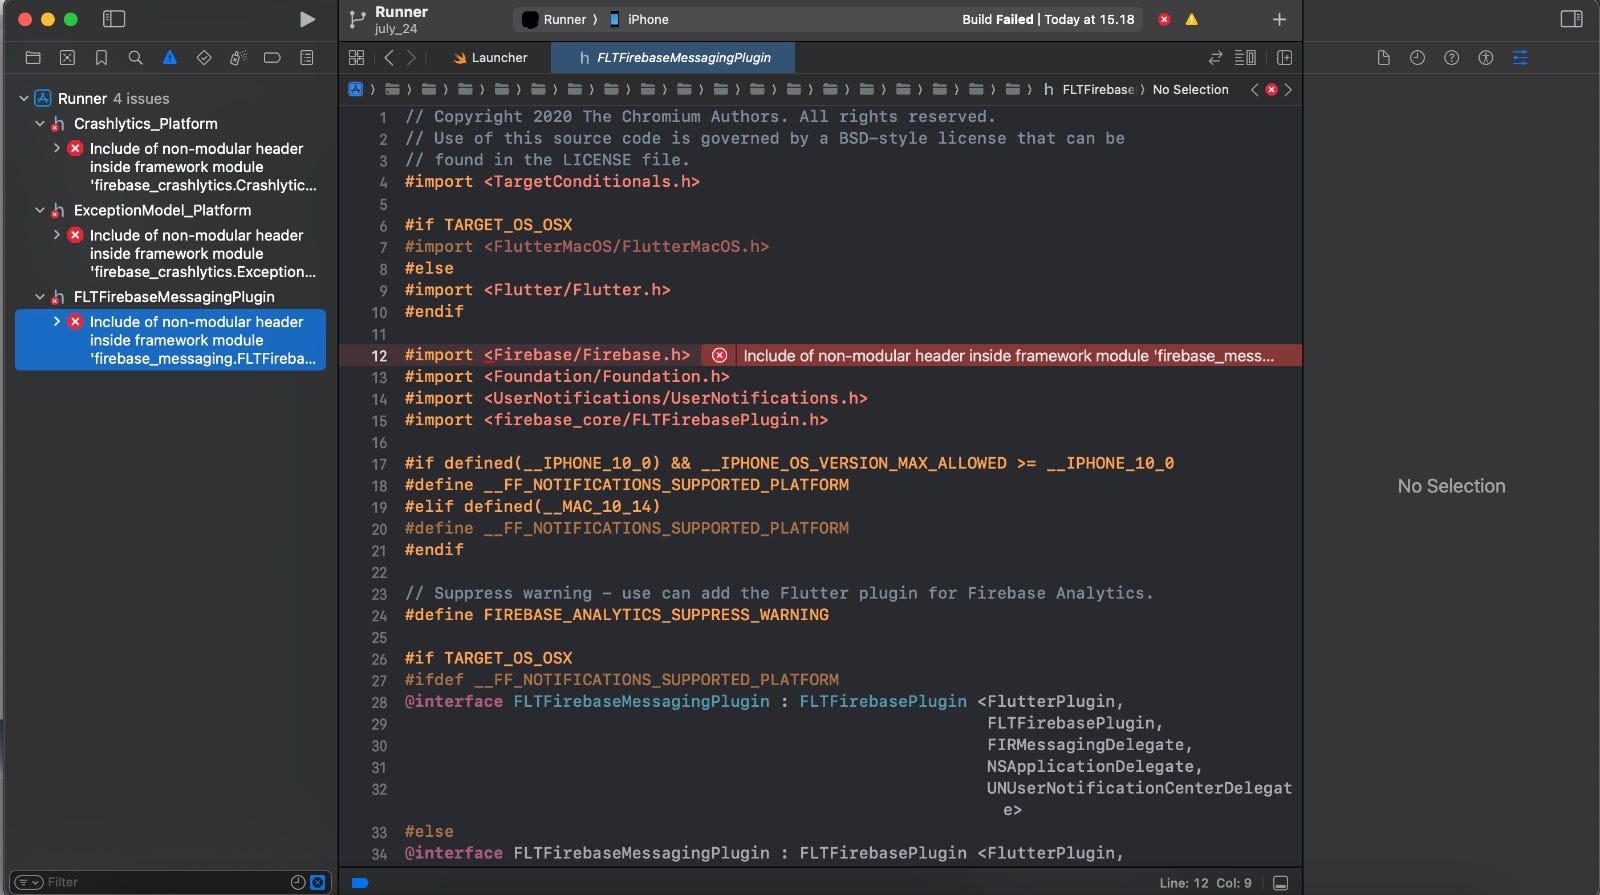Open the Project navigator folder icon
The height and width of the screenshot is (895, 1600).
(x=33, y=58)
